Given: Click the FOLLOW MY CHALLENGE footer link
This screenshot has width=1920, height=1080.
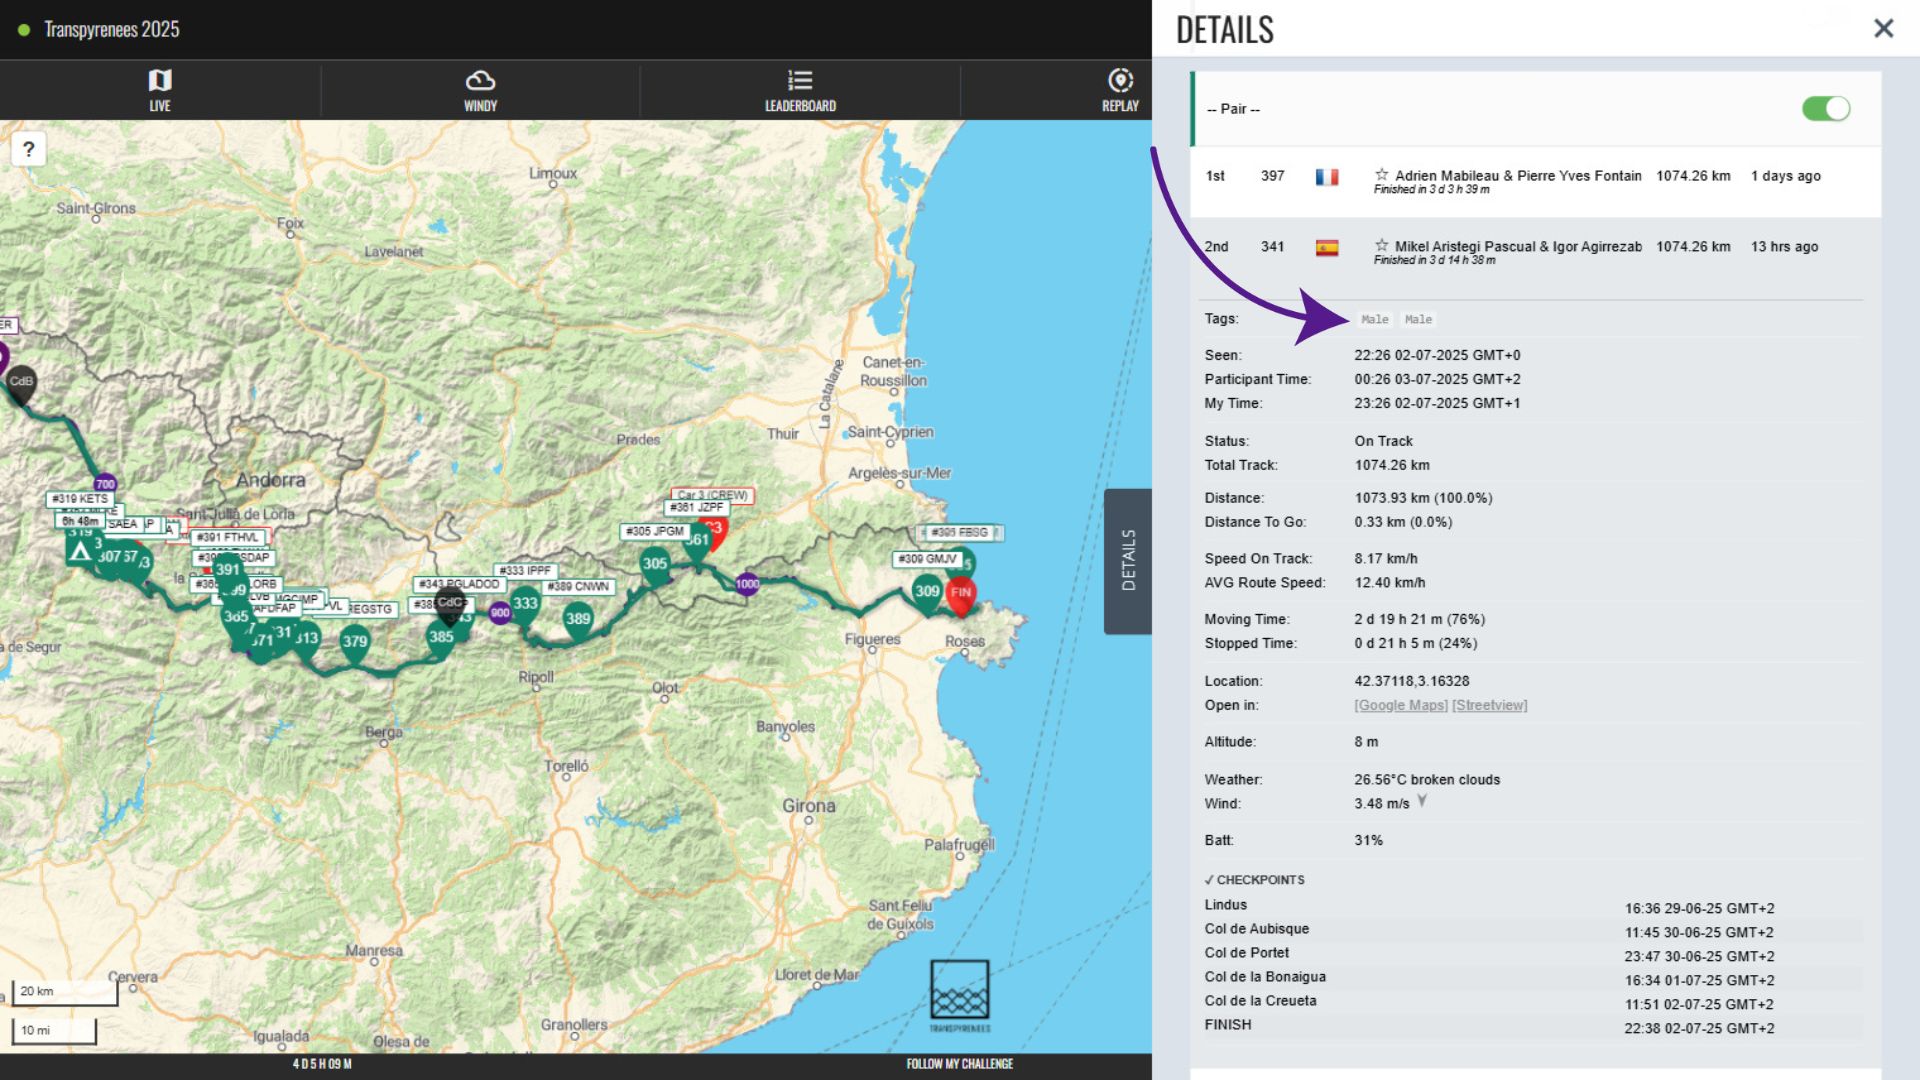Looking at the screenshot, I should pos(959,1064).
